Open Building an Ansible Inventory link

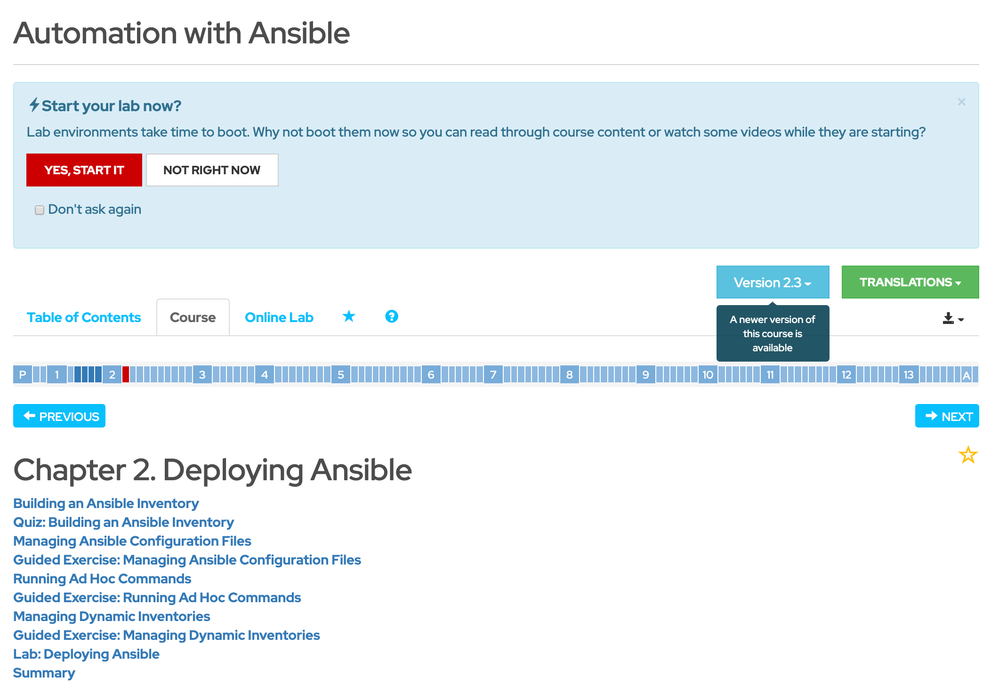[106, 504]
